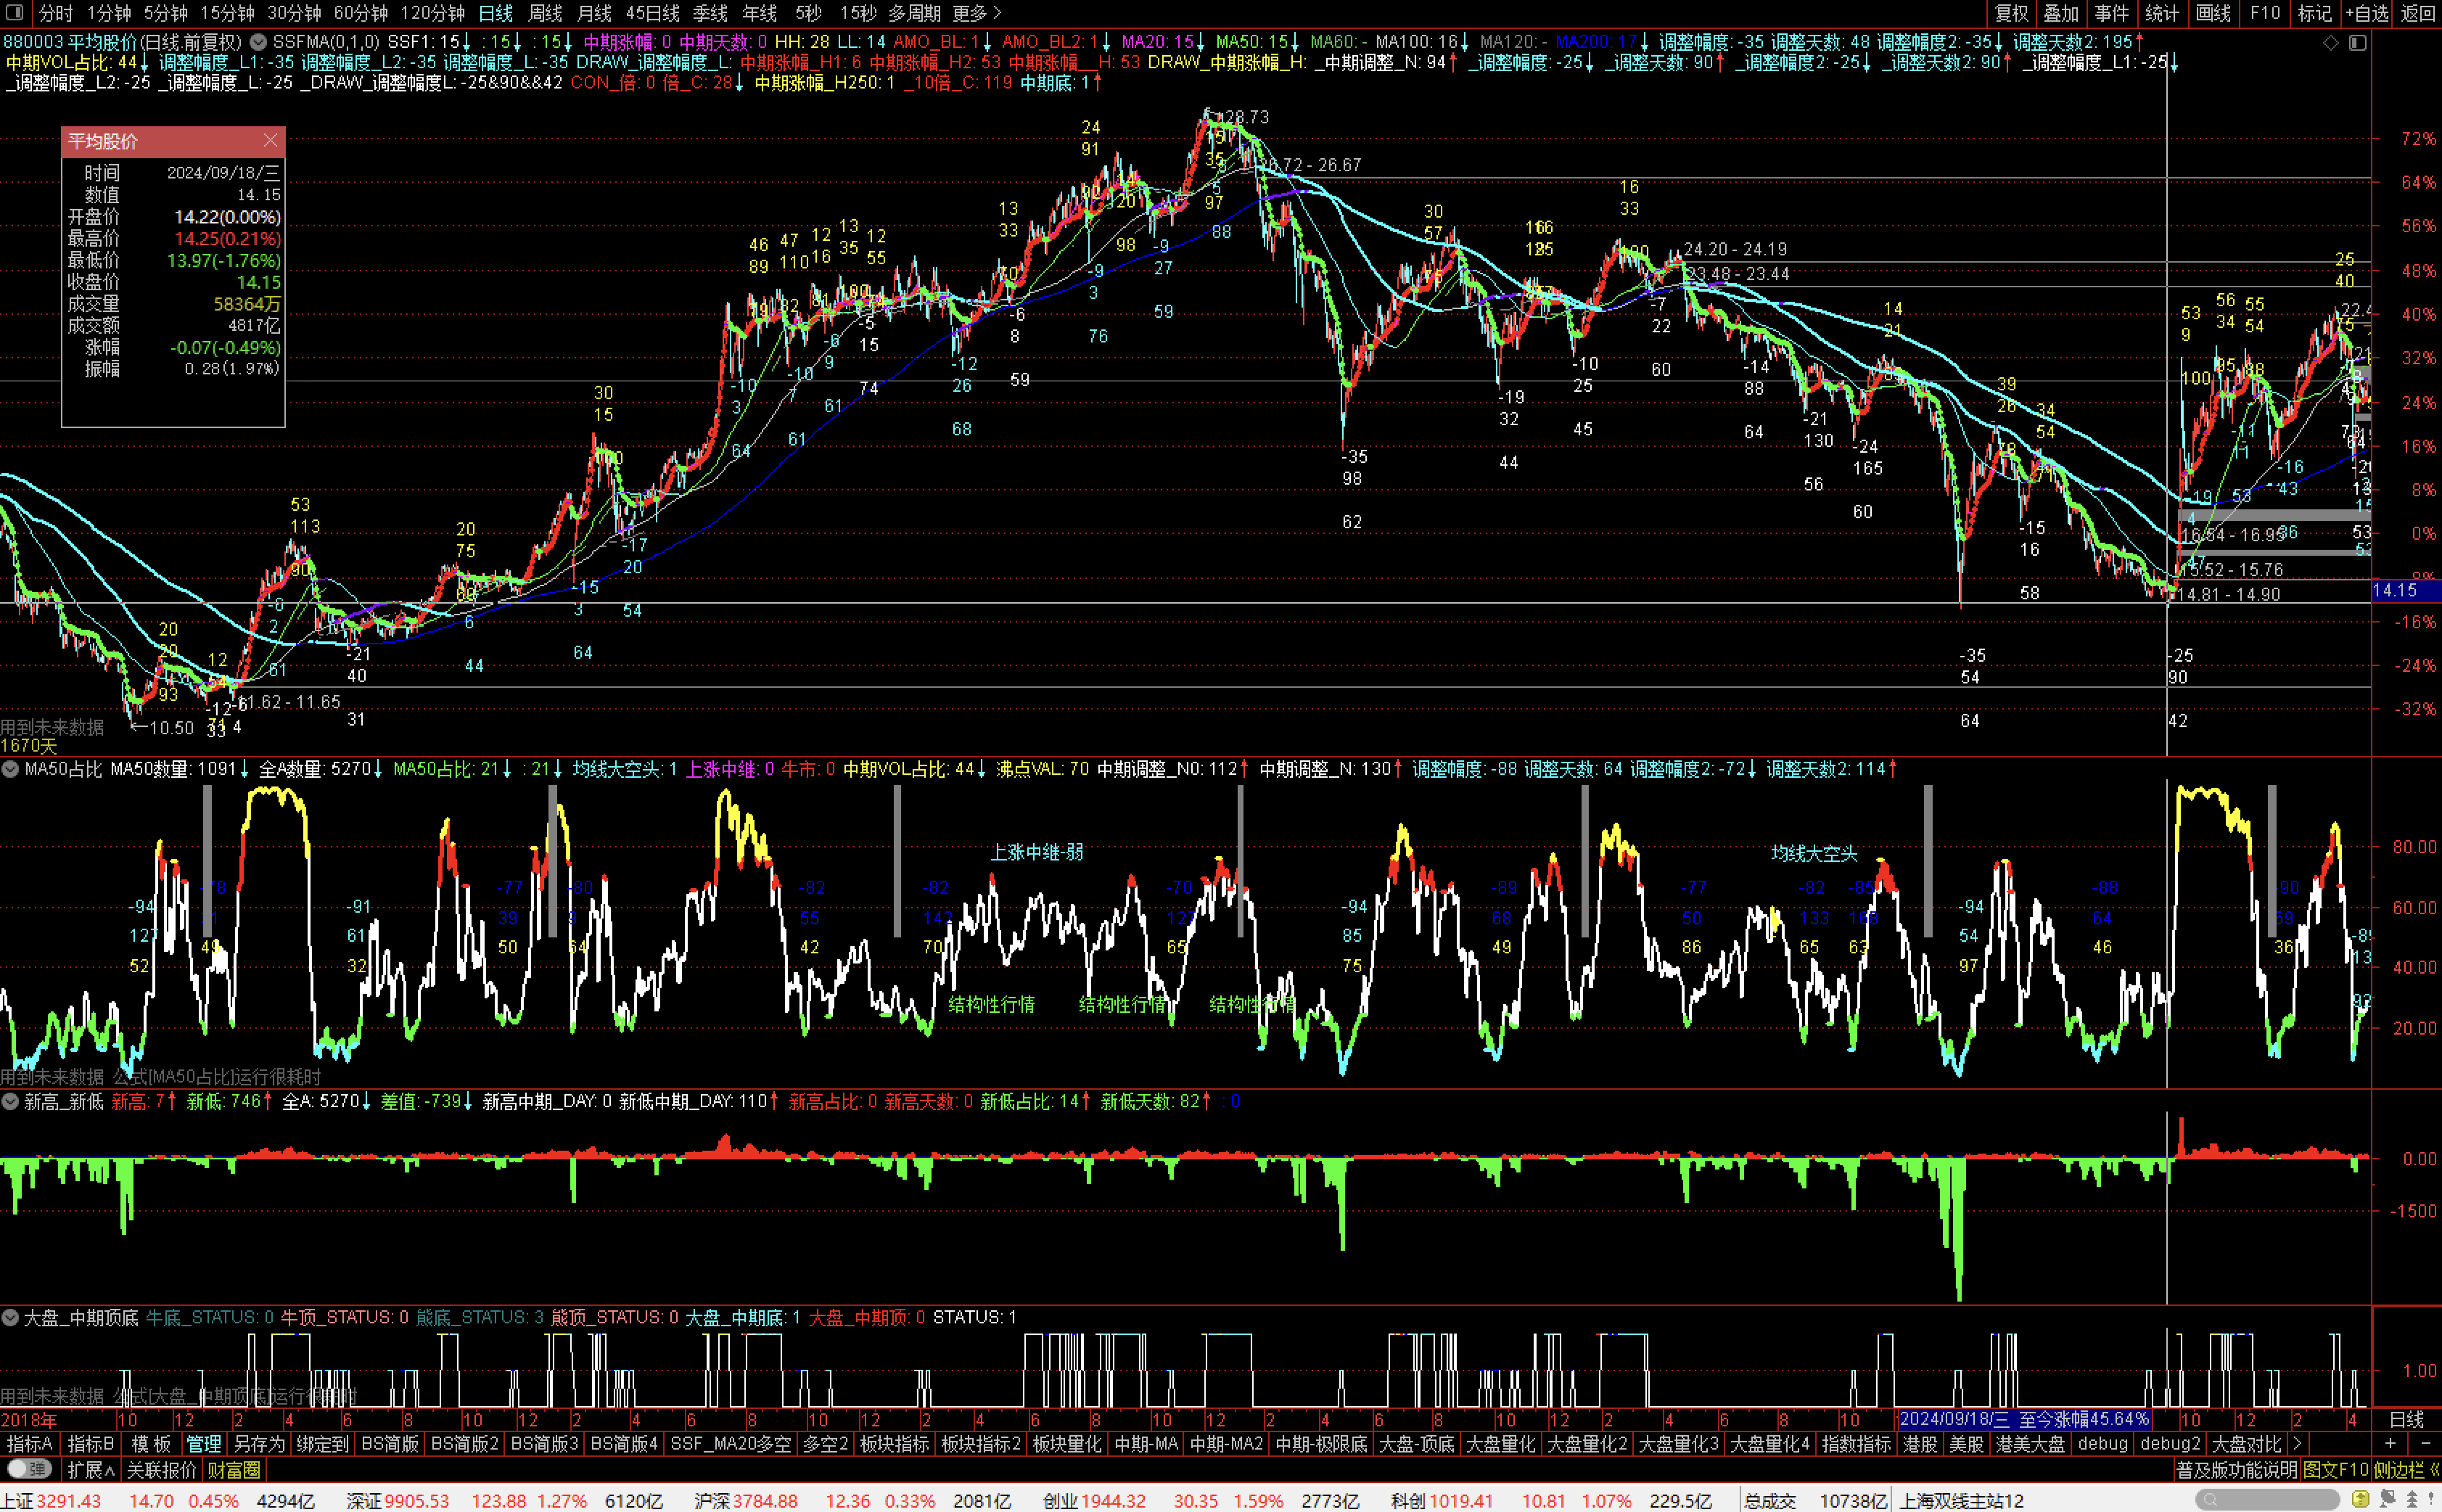Select the 45日线 period
The width and height of the screenshot is (2442, 1512).
[x=653, y=13]
